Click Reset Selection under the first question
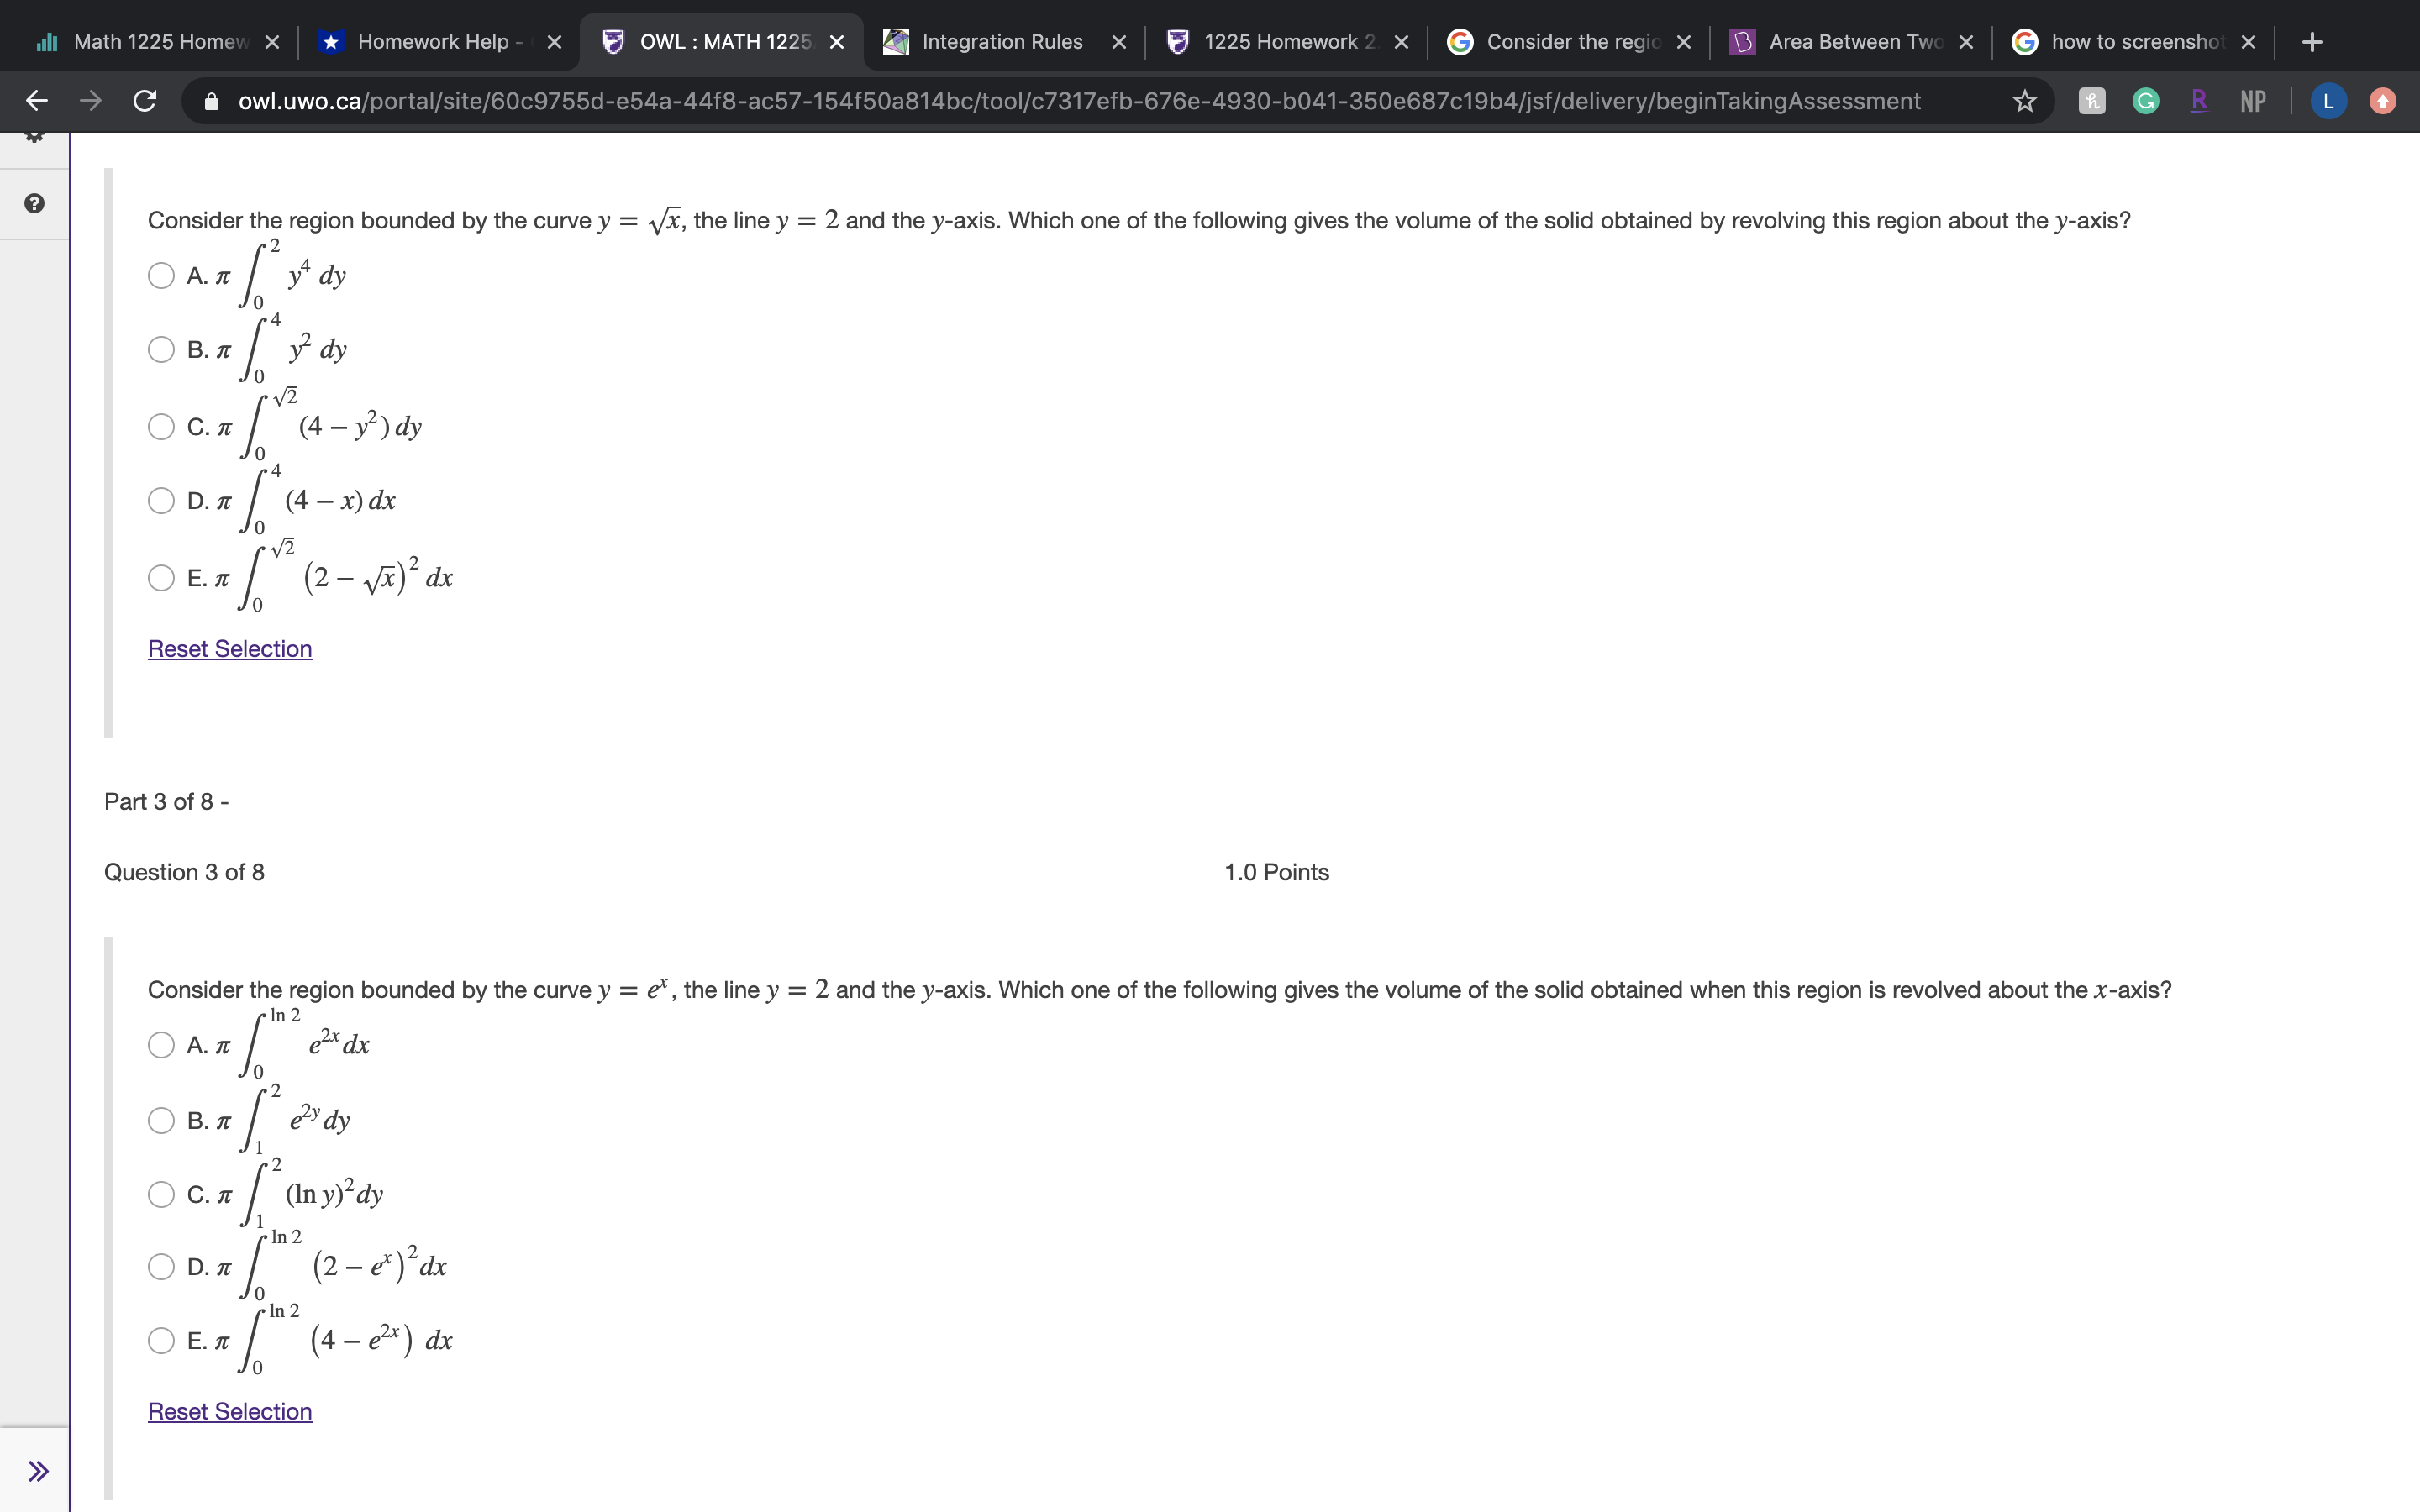The image size is (2420, 1512). [229, 649]
